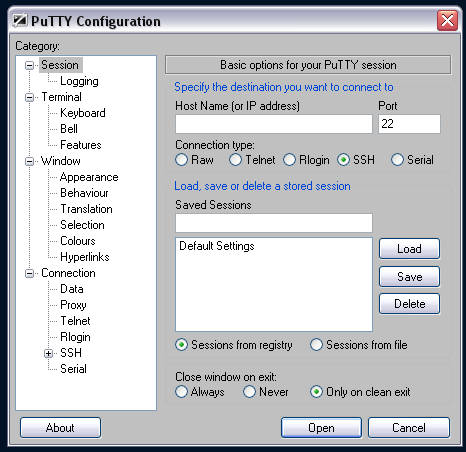Image resolution: width=466 pixels, height=452 pixels.
Task: Click the PuTTY icon in title bar
Action: pyautogui.click(x=20, y=21)
